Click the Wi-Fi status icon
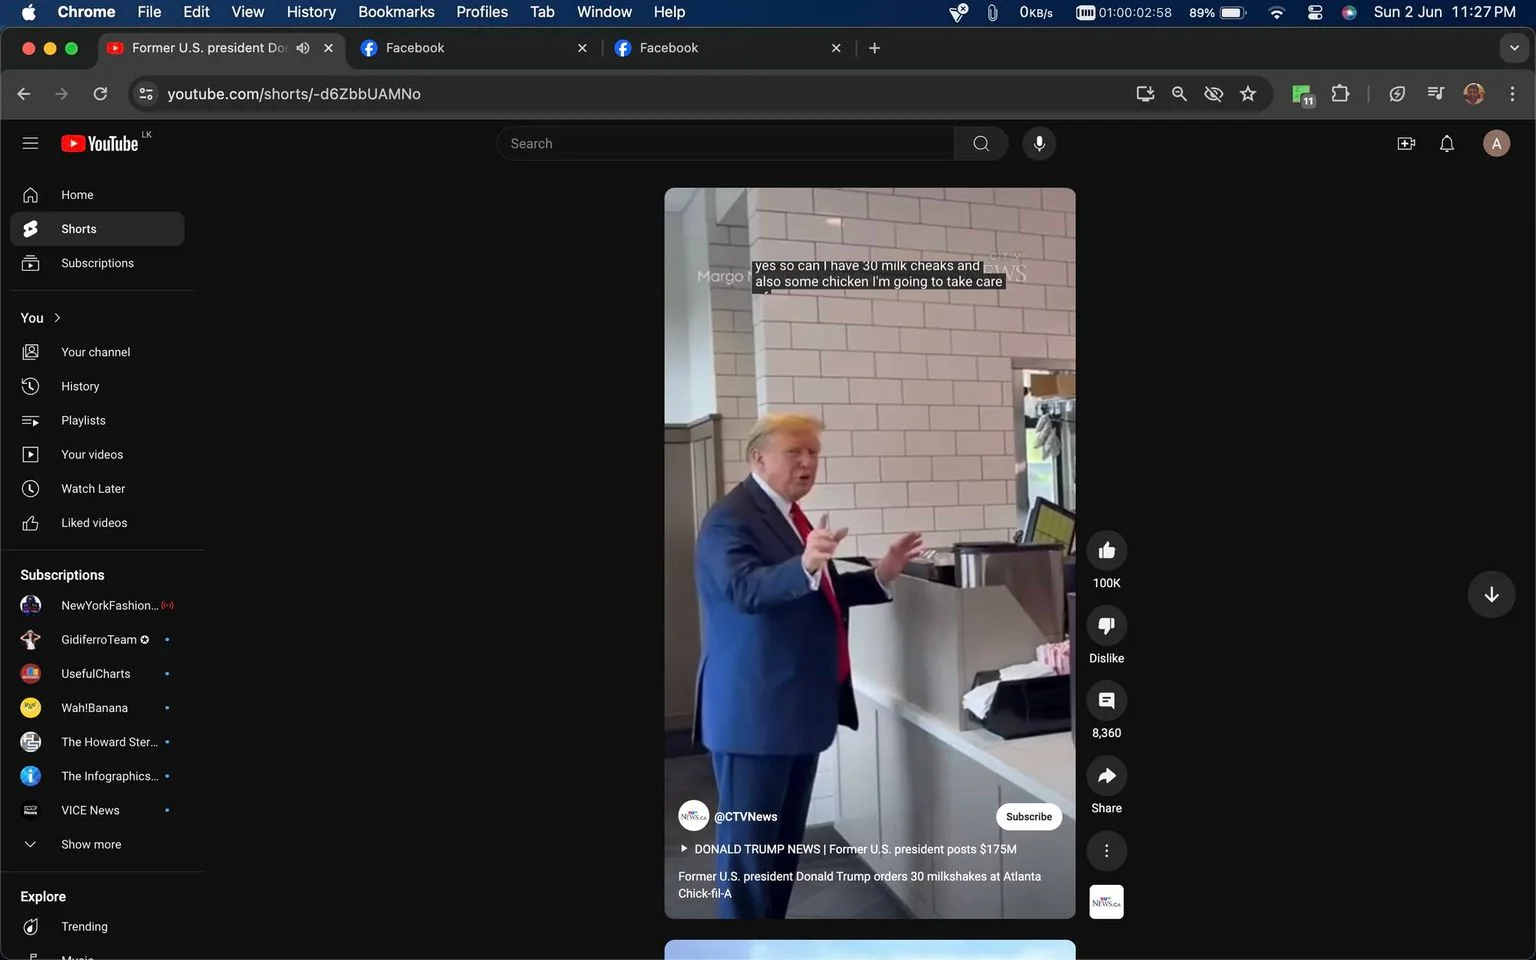1536x960 pixels. pos(1277,12)
